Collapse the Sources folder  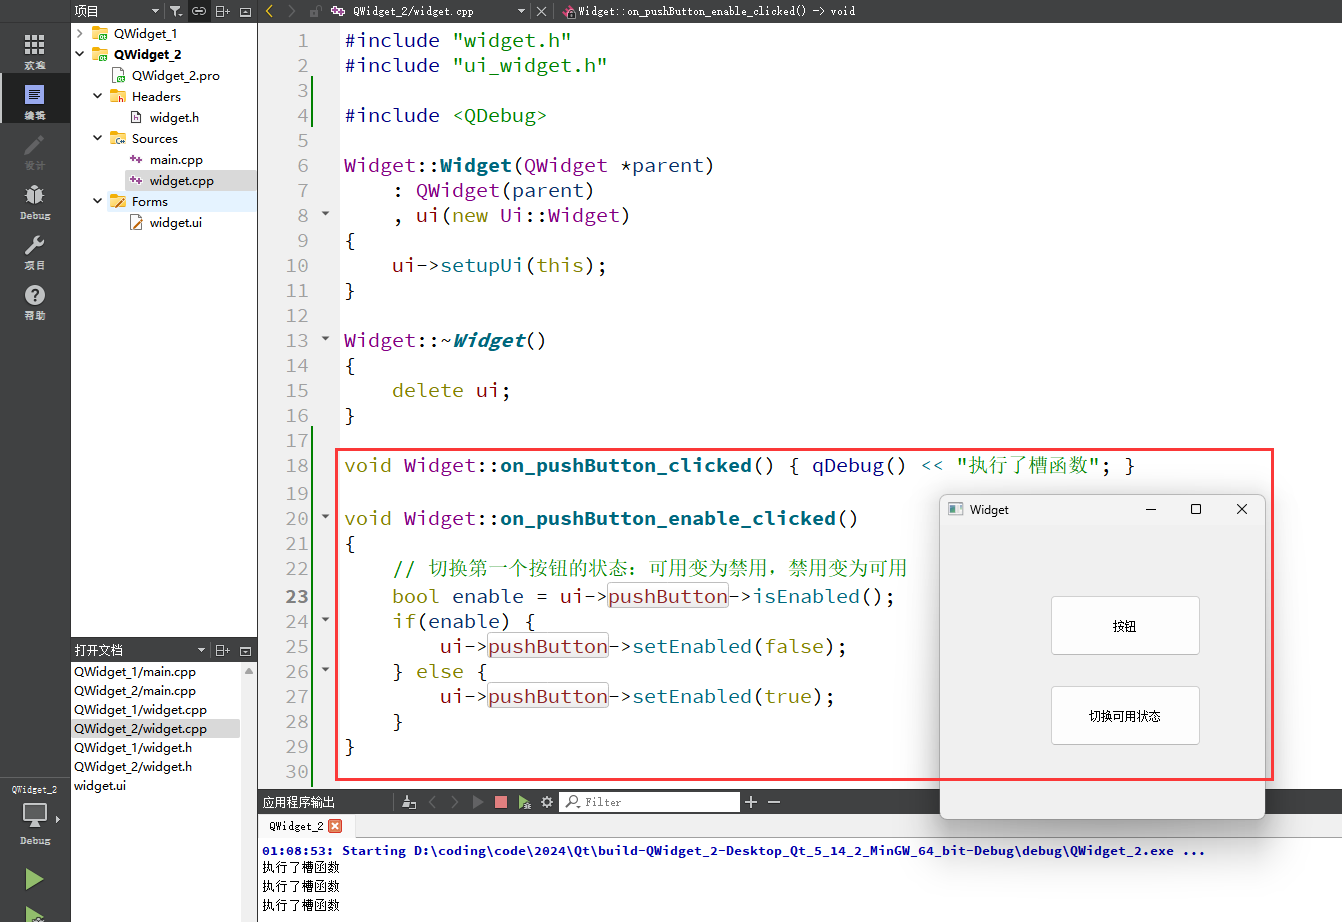[98, 138]
